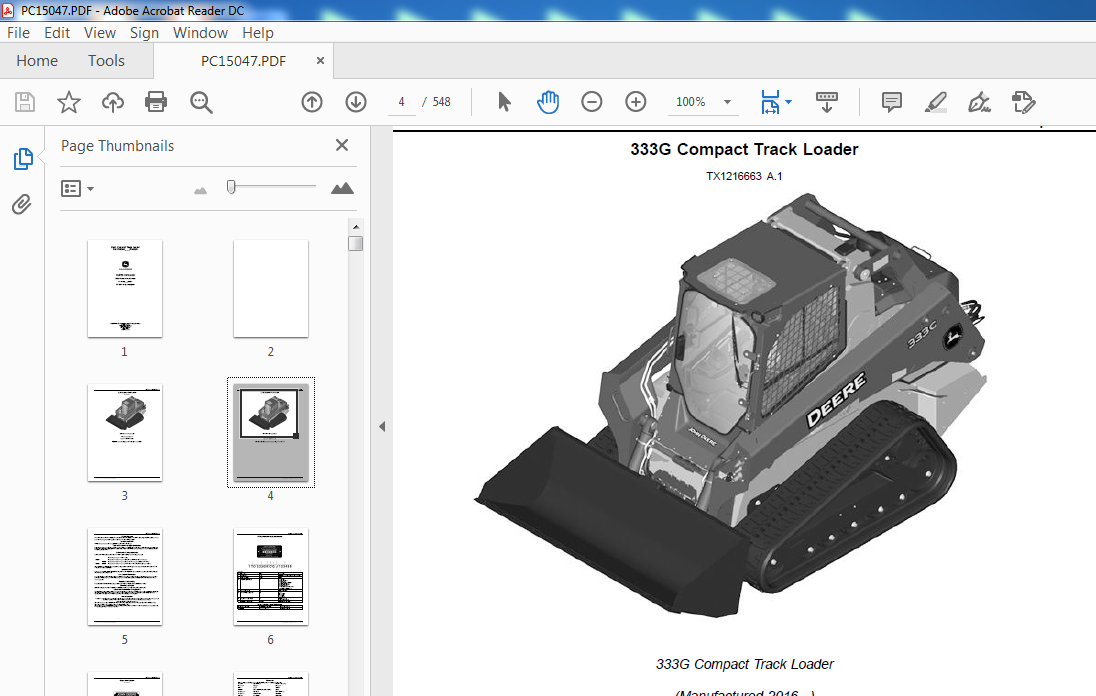1096x696 pixels.
Task: Activate the Hand pan tool
Action: coord(548,102)
